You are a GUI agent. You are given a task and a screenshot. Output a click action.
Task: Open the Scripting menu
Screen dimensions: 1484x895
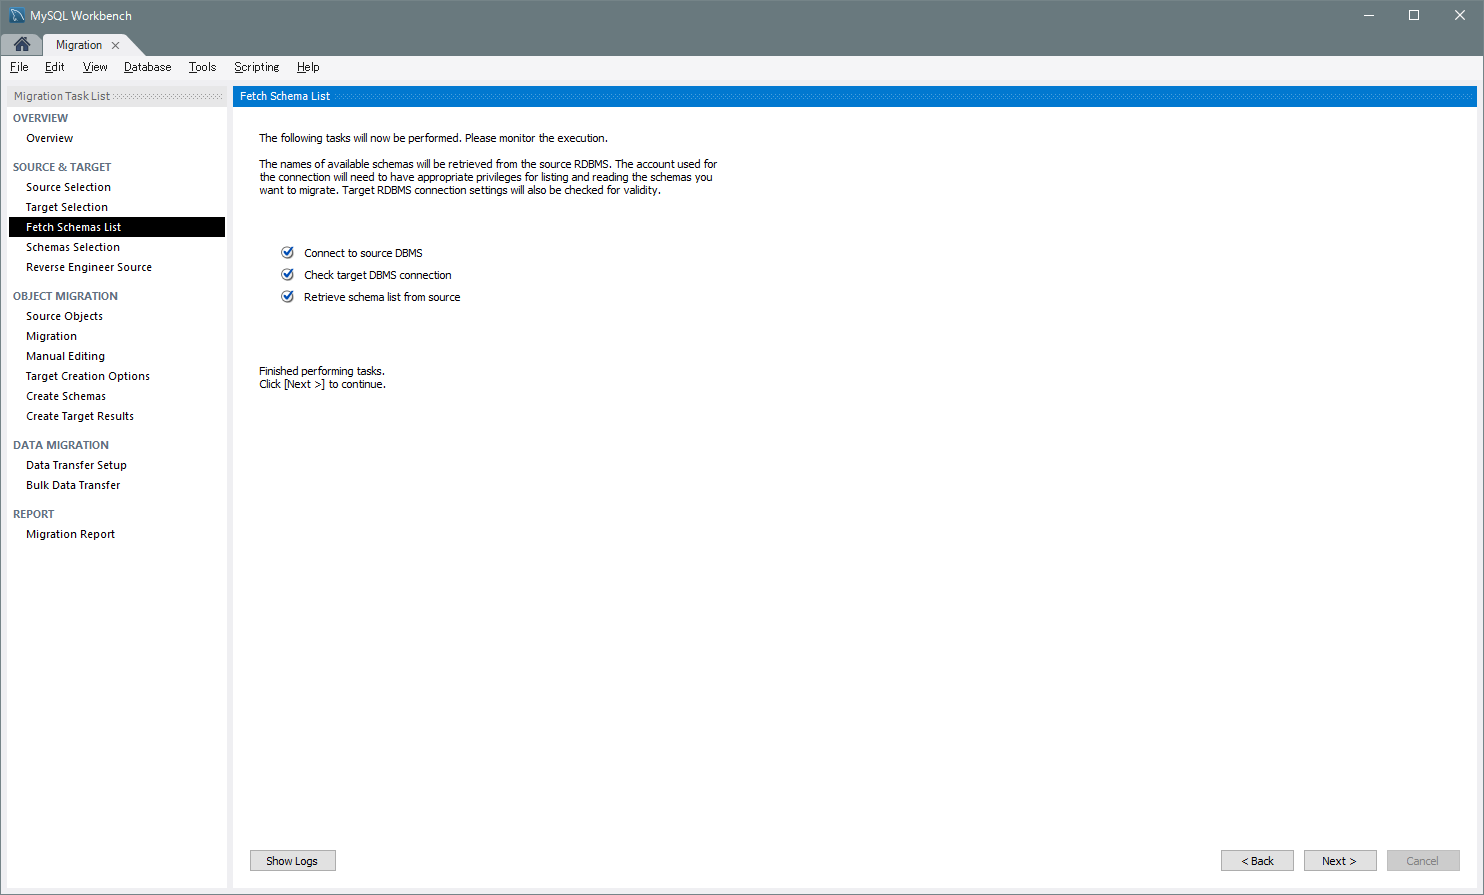[x=256, y=67]
